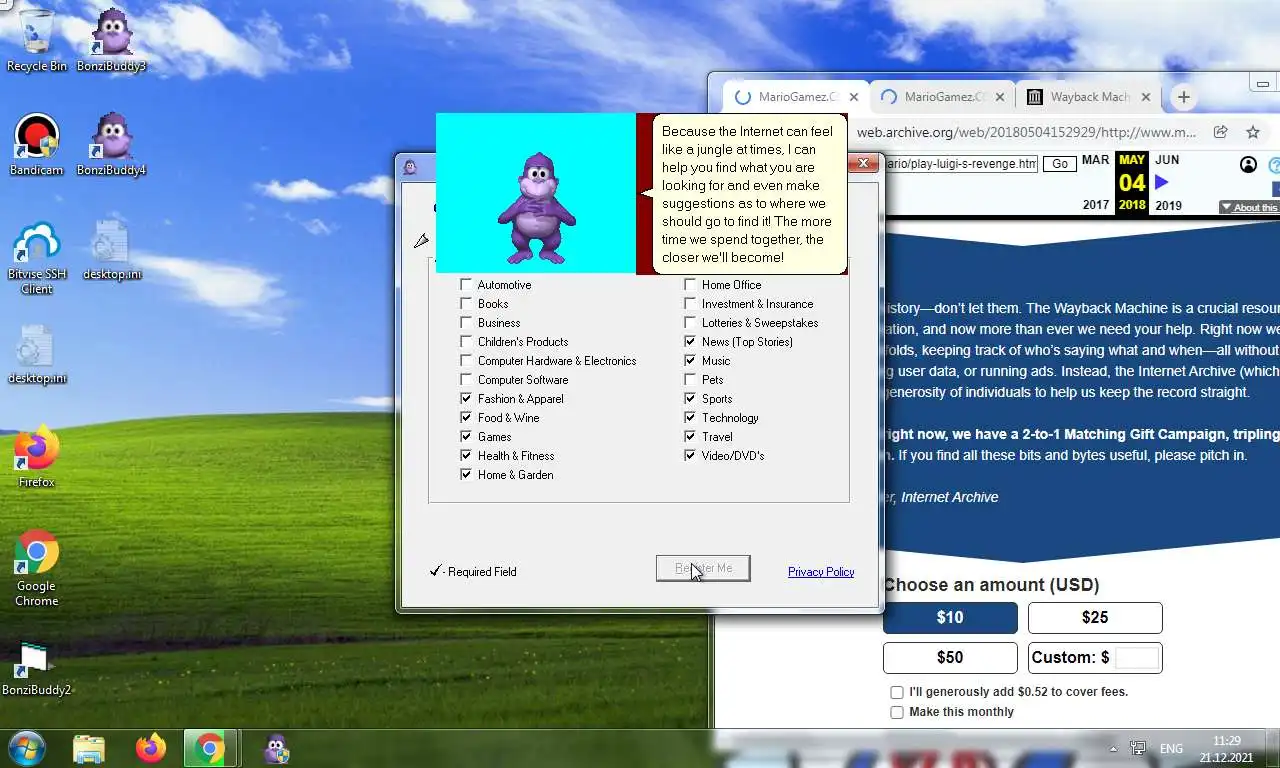This screenshot has width=1280, height=768.
Task: Switch to the Wayback Machine tab
Action: pos(1088,97)
